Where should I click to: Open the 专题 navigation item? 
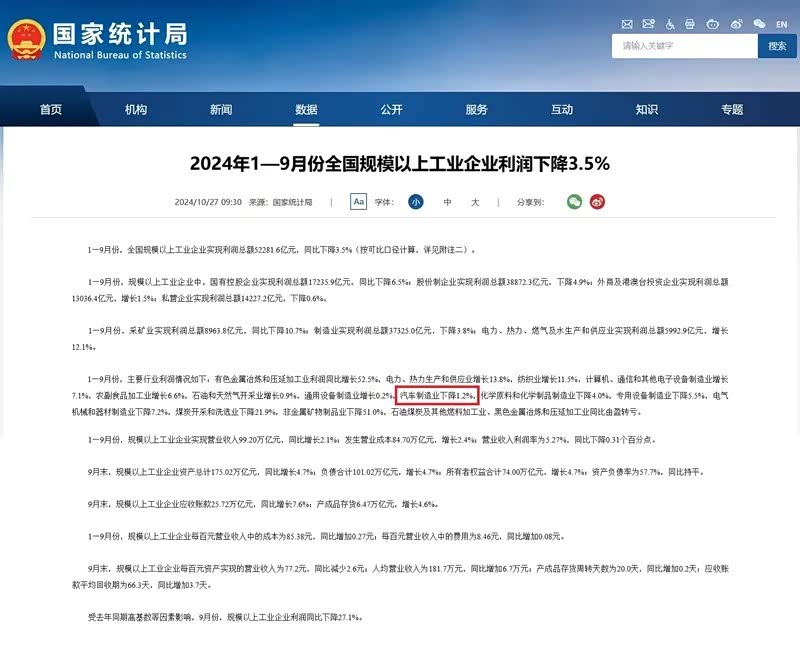coord(732,110)
